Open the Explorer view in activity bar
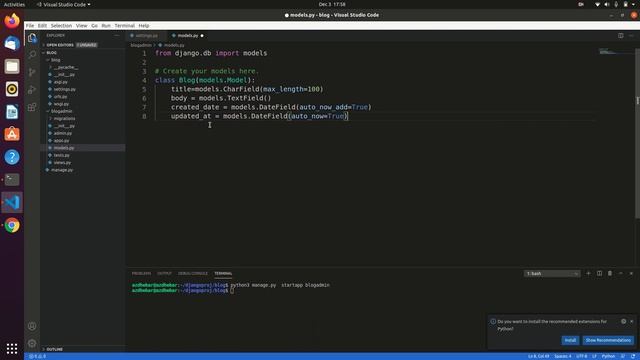 pyautogui.click(x=32, y=38)
